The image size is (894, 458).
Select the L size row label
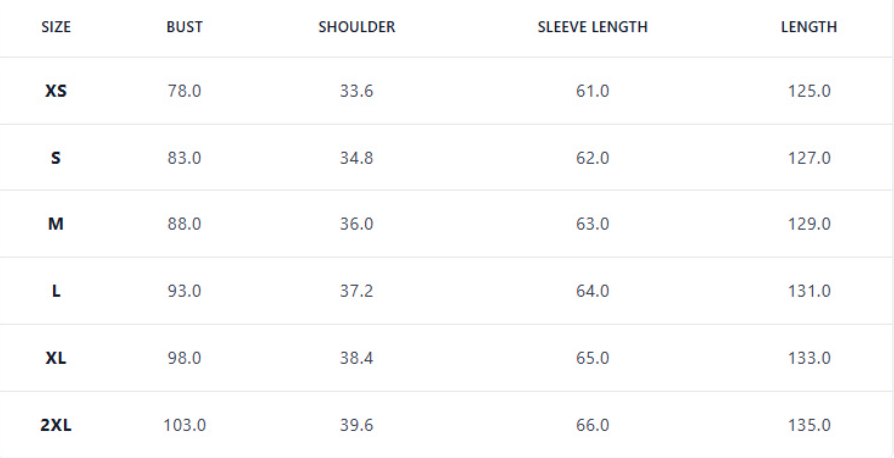coord(56,291)
